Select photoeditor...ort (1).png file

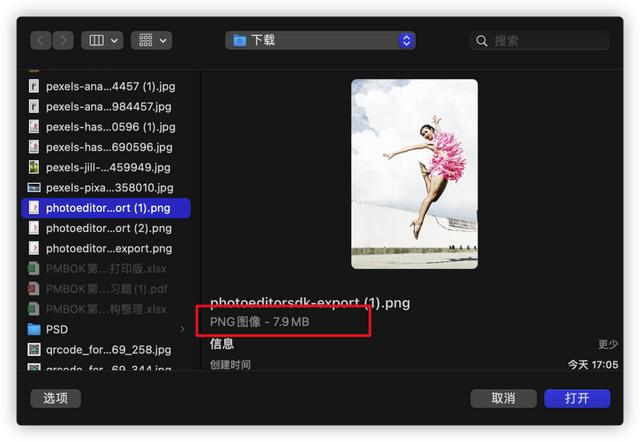point(106,208)
